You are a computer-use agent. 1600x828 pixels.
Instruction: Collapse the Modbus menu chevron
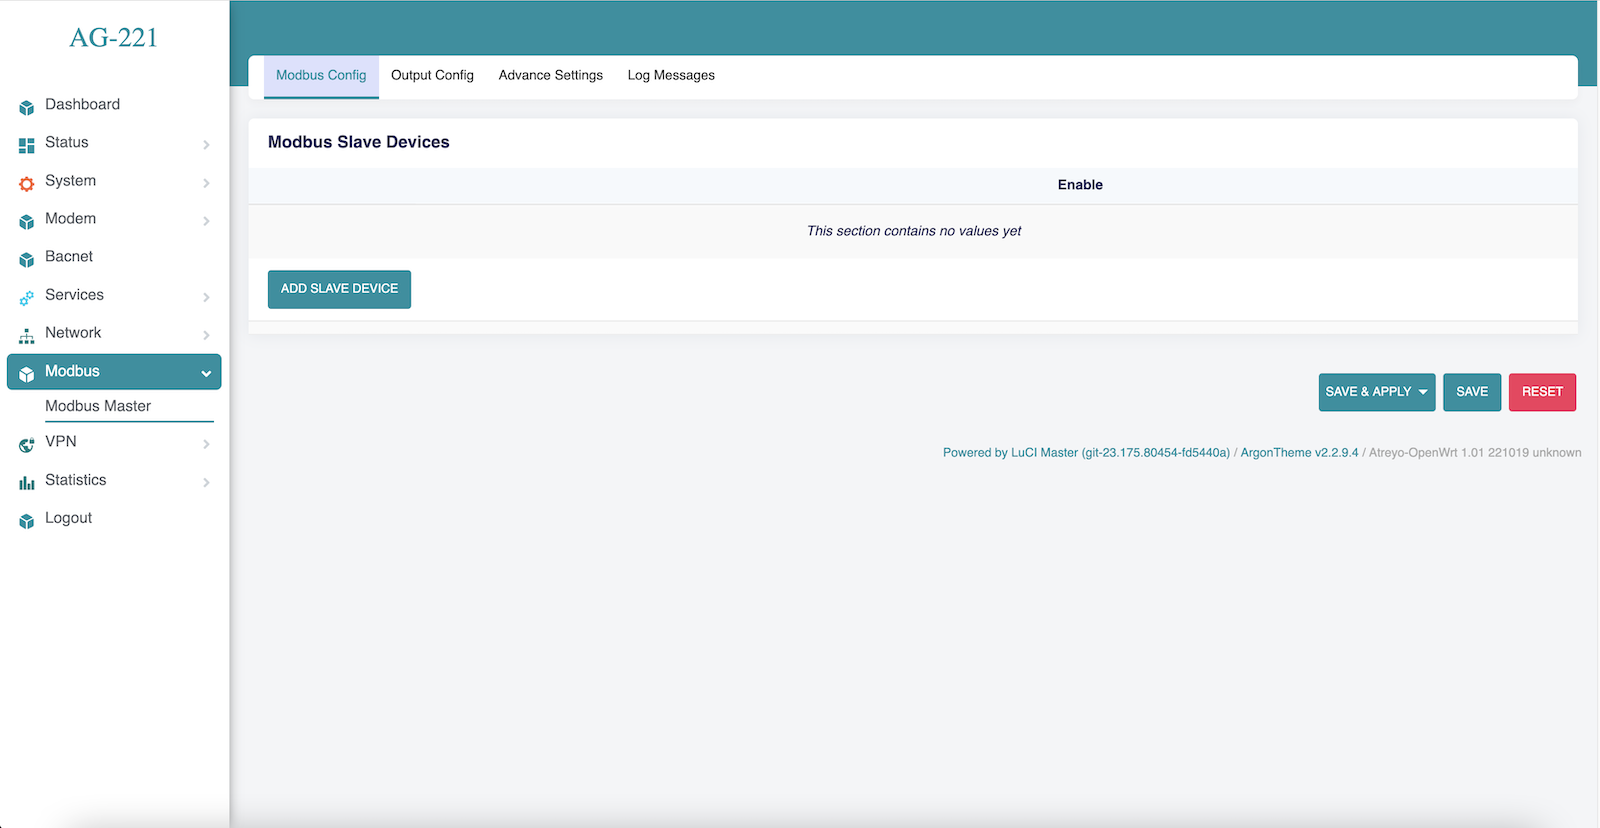[x=206, y=373]
